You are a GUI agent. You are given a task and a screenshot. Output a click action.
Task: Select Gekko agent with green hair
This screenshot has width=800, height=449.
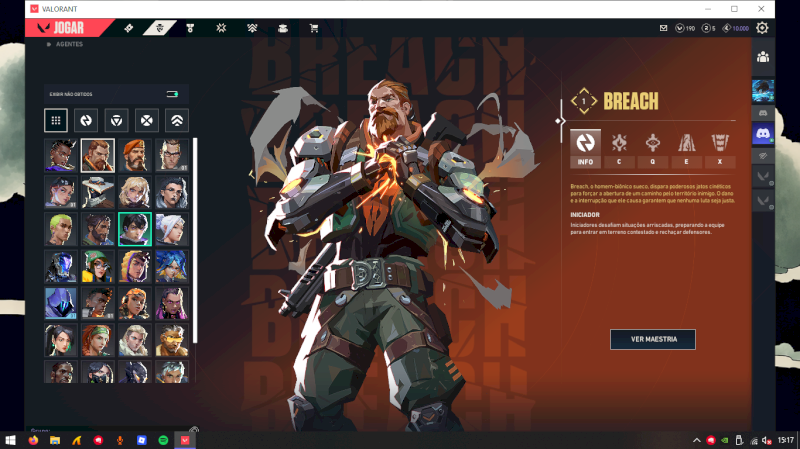pos(61,230)
